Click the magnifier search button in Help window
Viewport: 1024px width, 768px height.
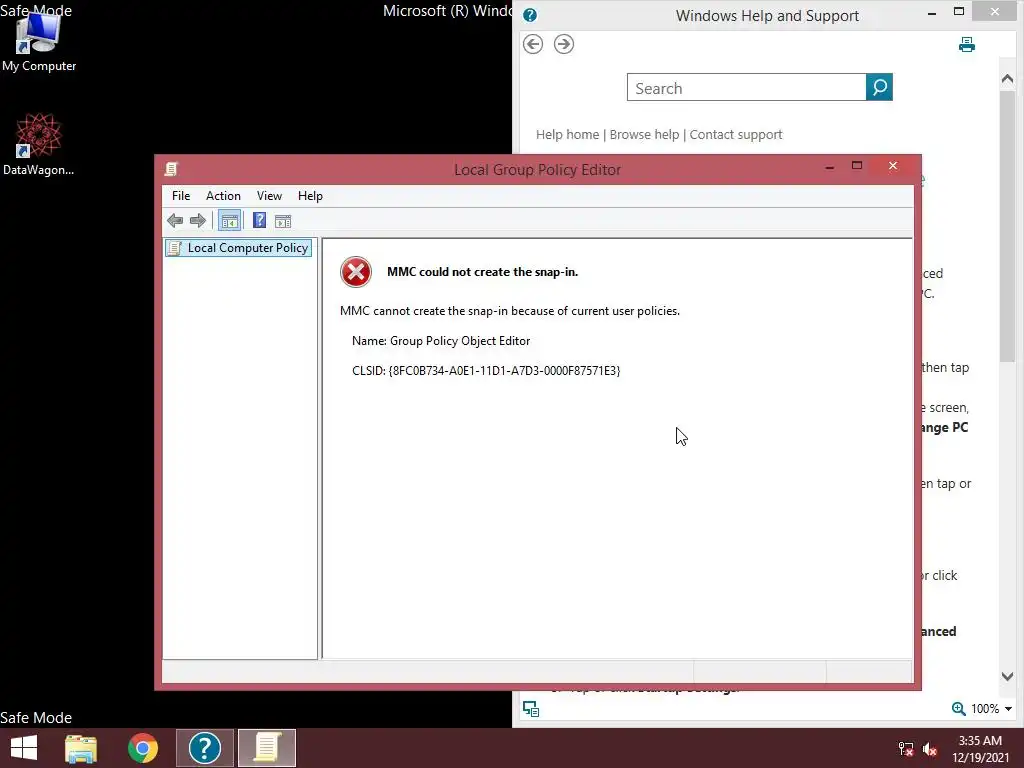tap(879, 88)
